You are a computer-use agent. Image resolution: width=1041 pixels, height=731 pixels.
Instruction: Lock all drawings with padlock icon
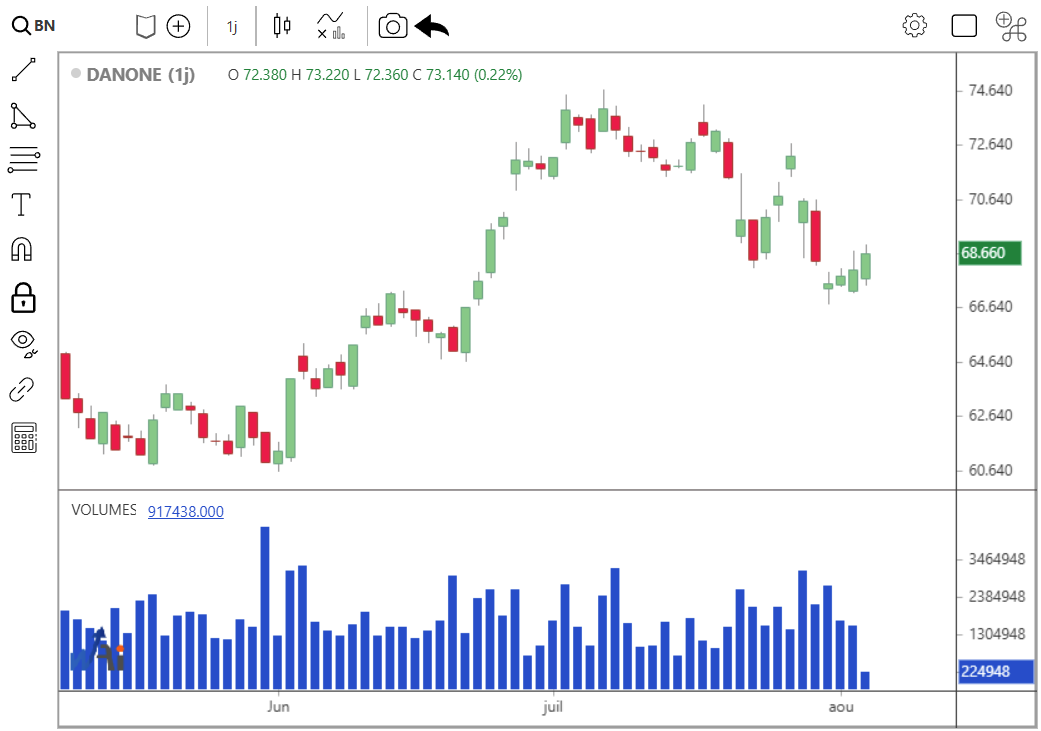pyautogui.click(x=23, y=297)
